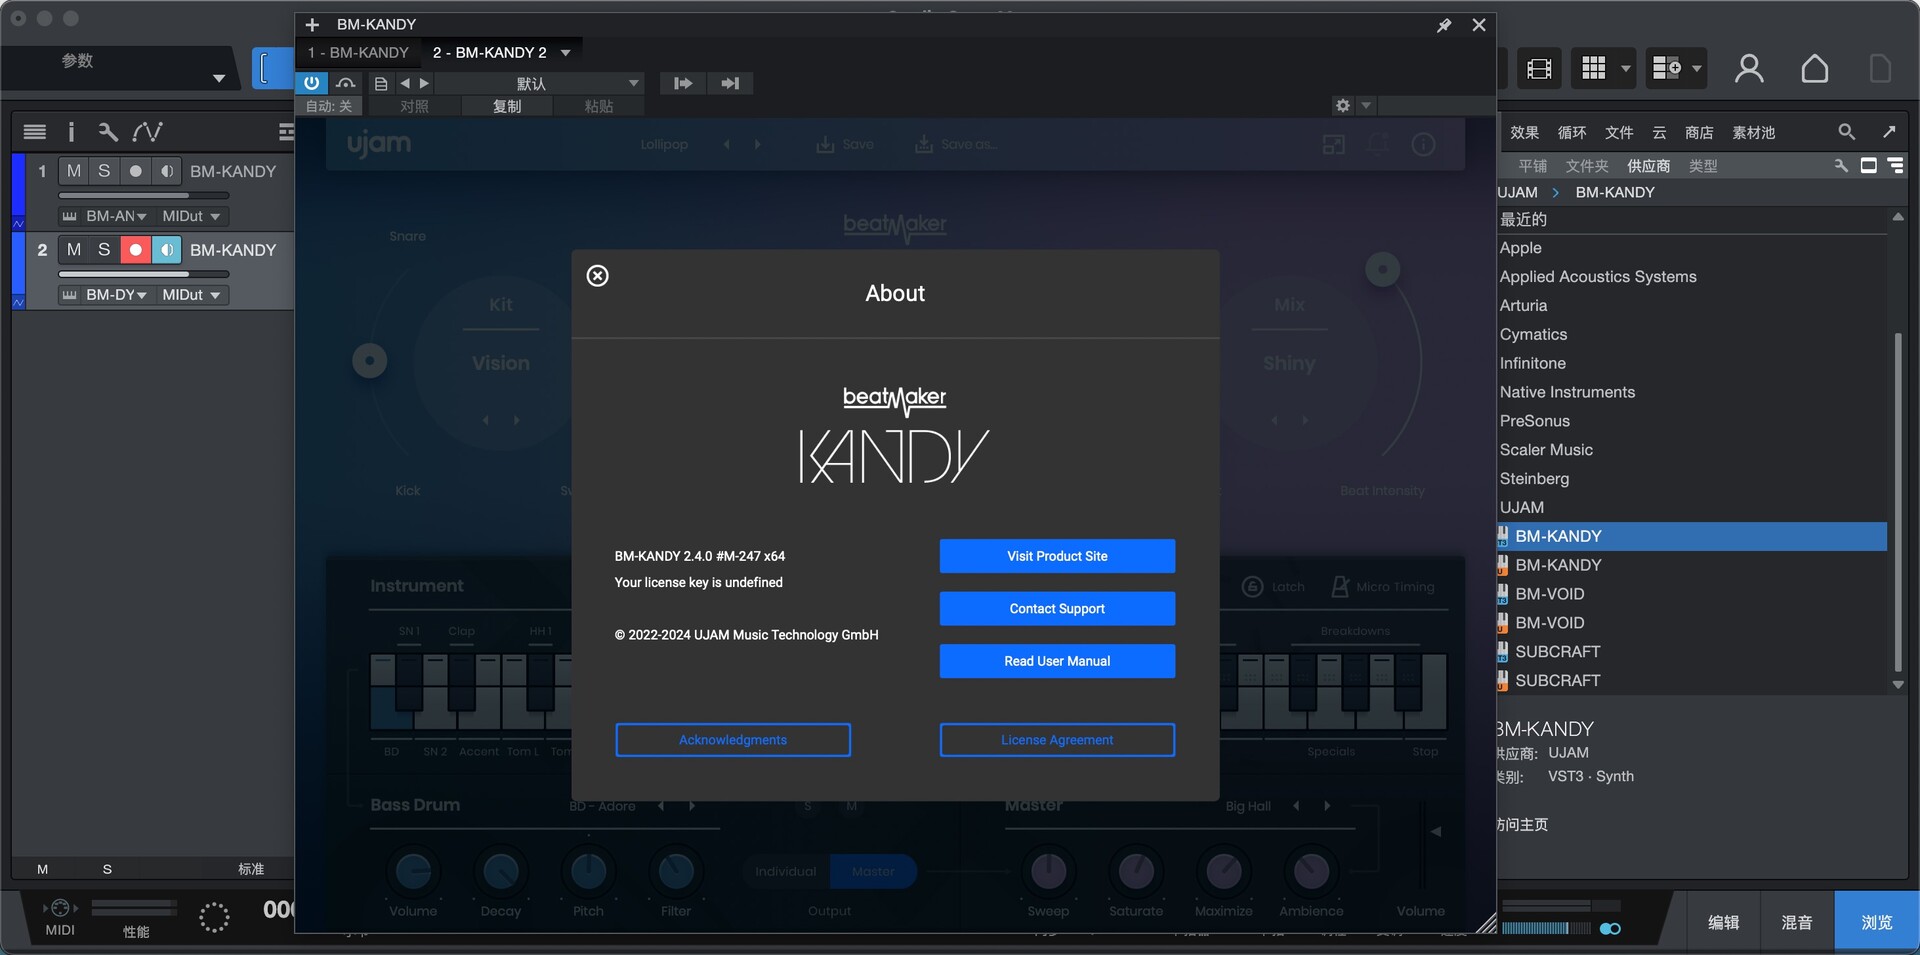Click the Visit Product Site button
The width and height of the screenshot is (1920, 955).
coord(1057,556)
